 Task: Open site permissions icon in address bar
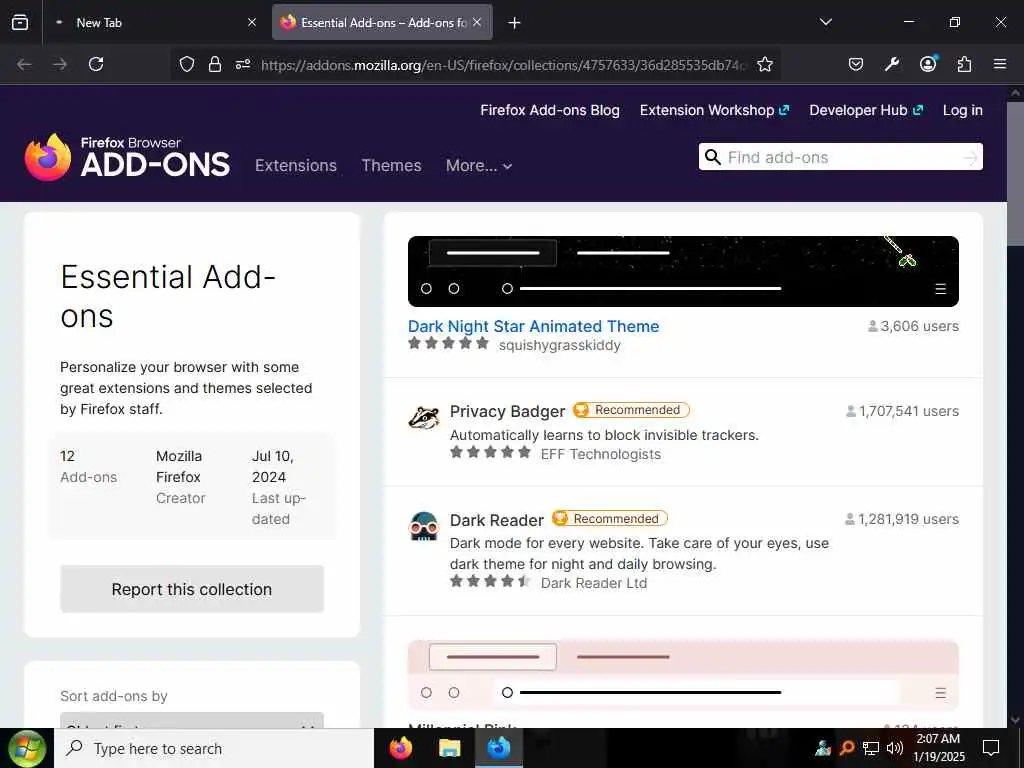coord(243,64)
